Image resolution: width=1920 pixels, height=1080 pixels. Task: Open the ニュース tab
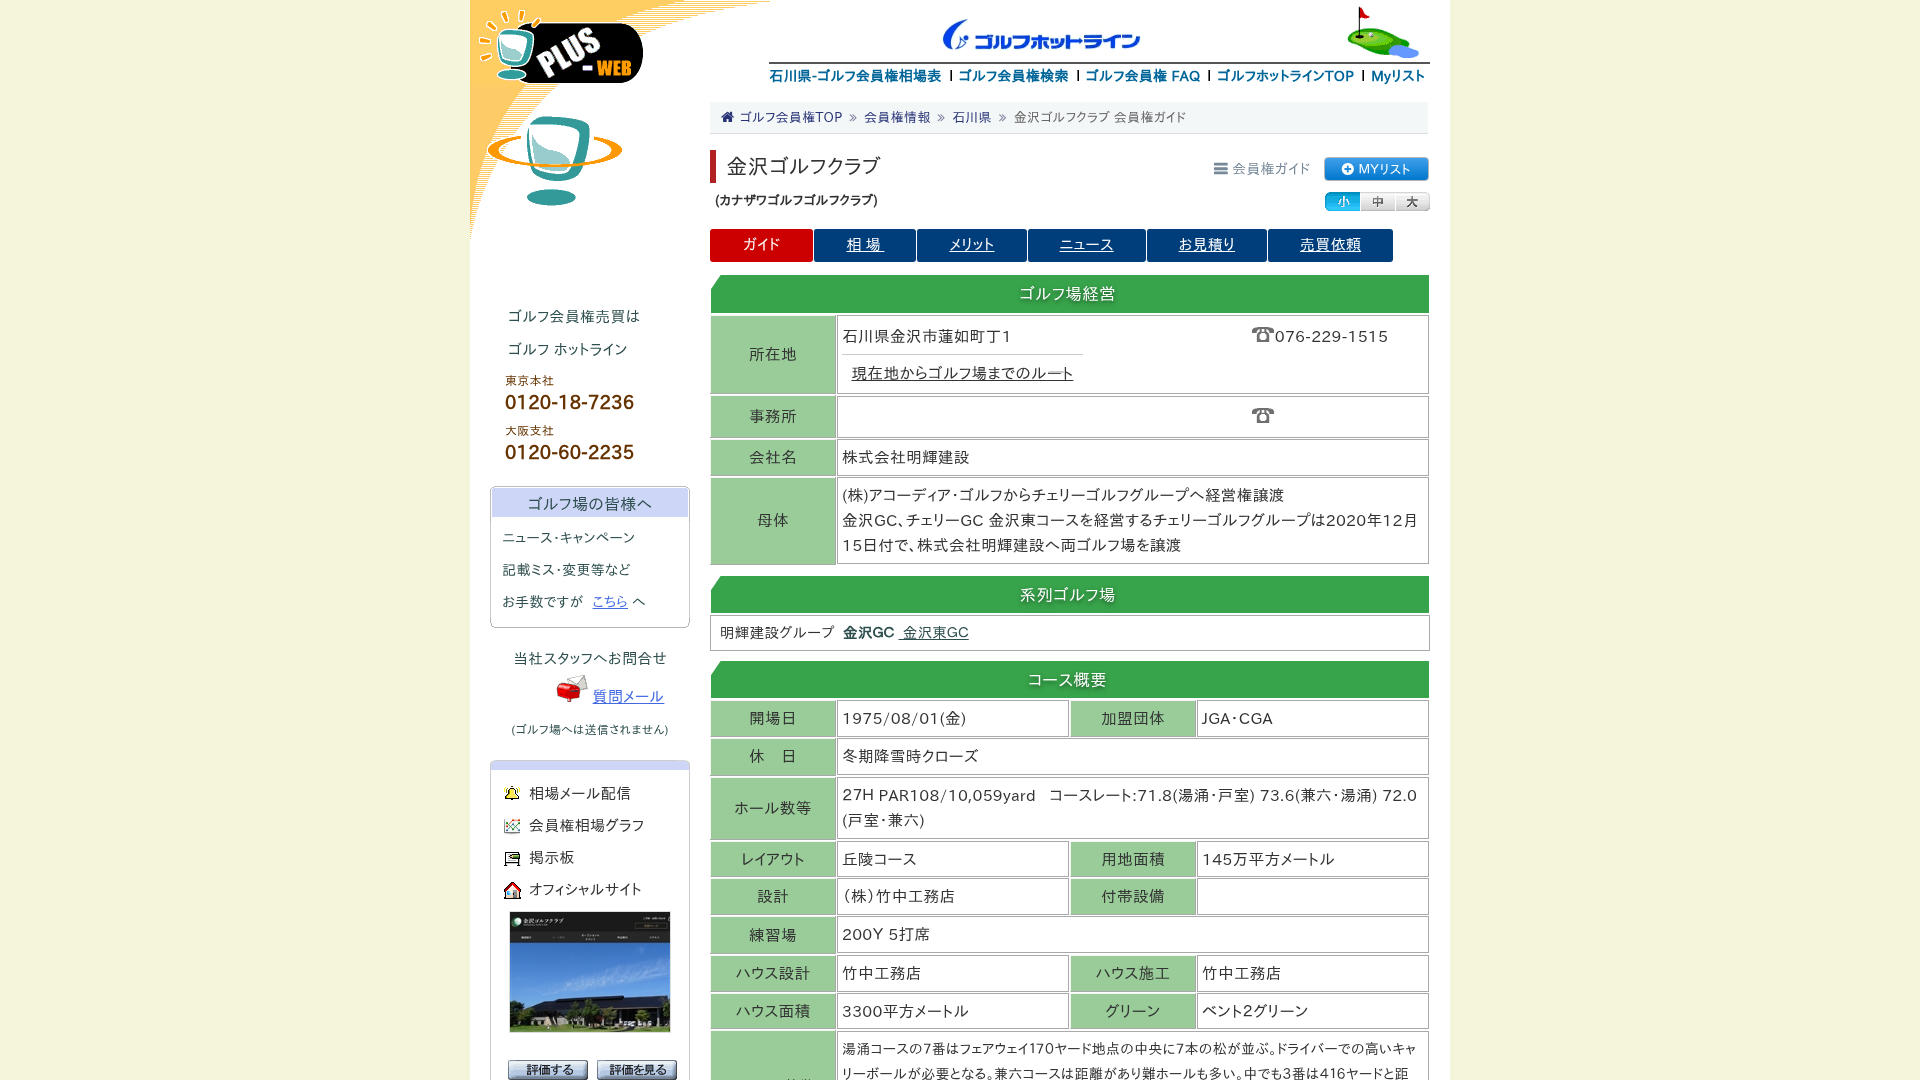click(1086, 245)
